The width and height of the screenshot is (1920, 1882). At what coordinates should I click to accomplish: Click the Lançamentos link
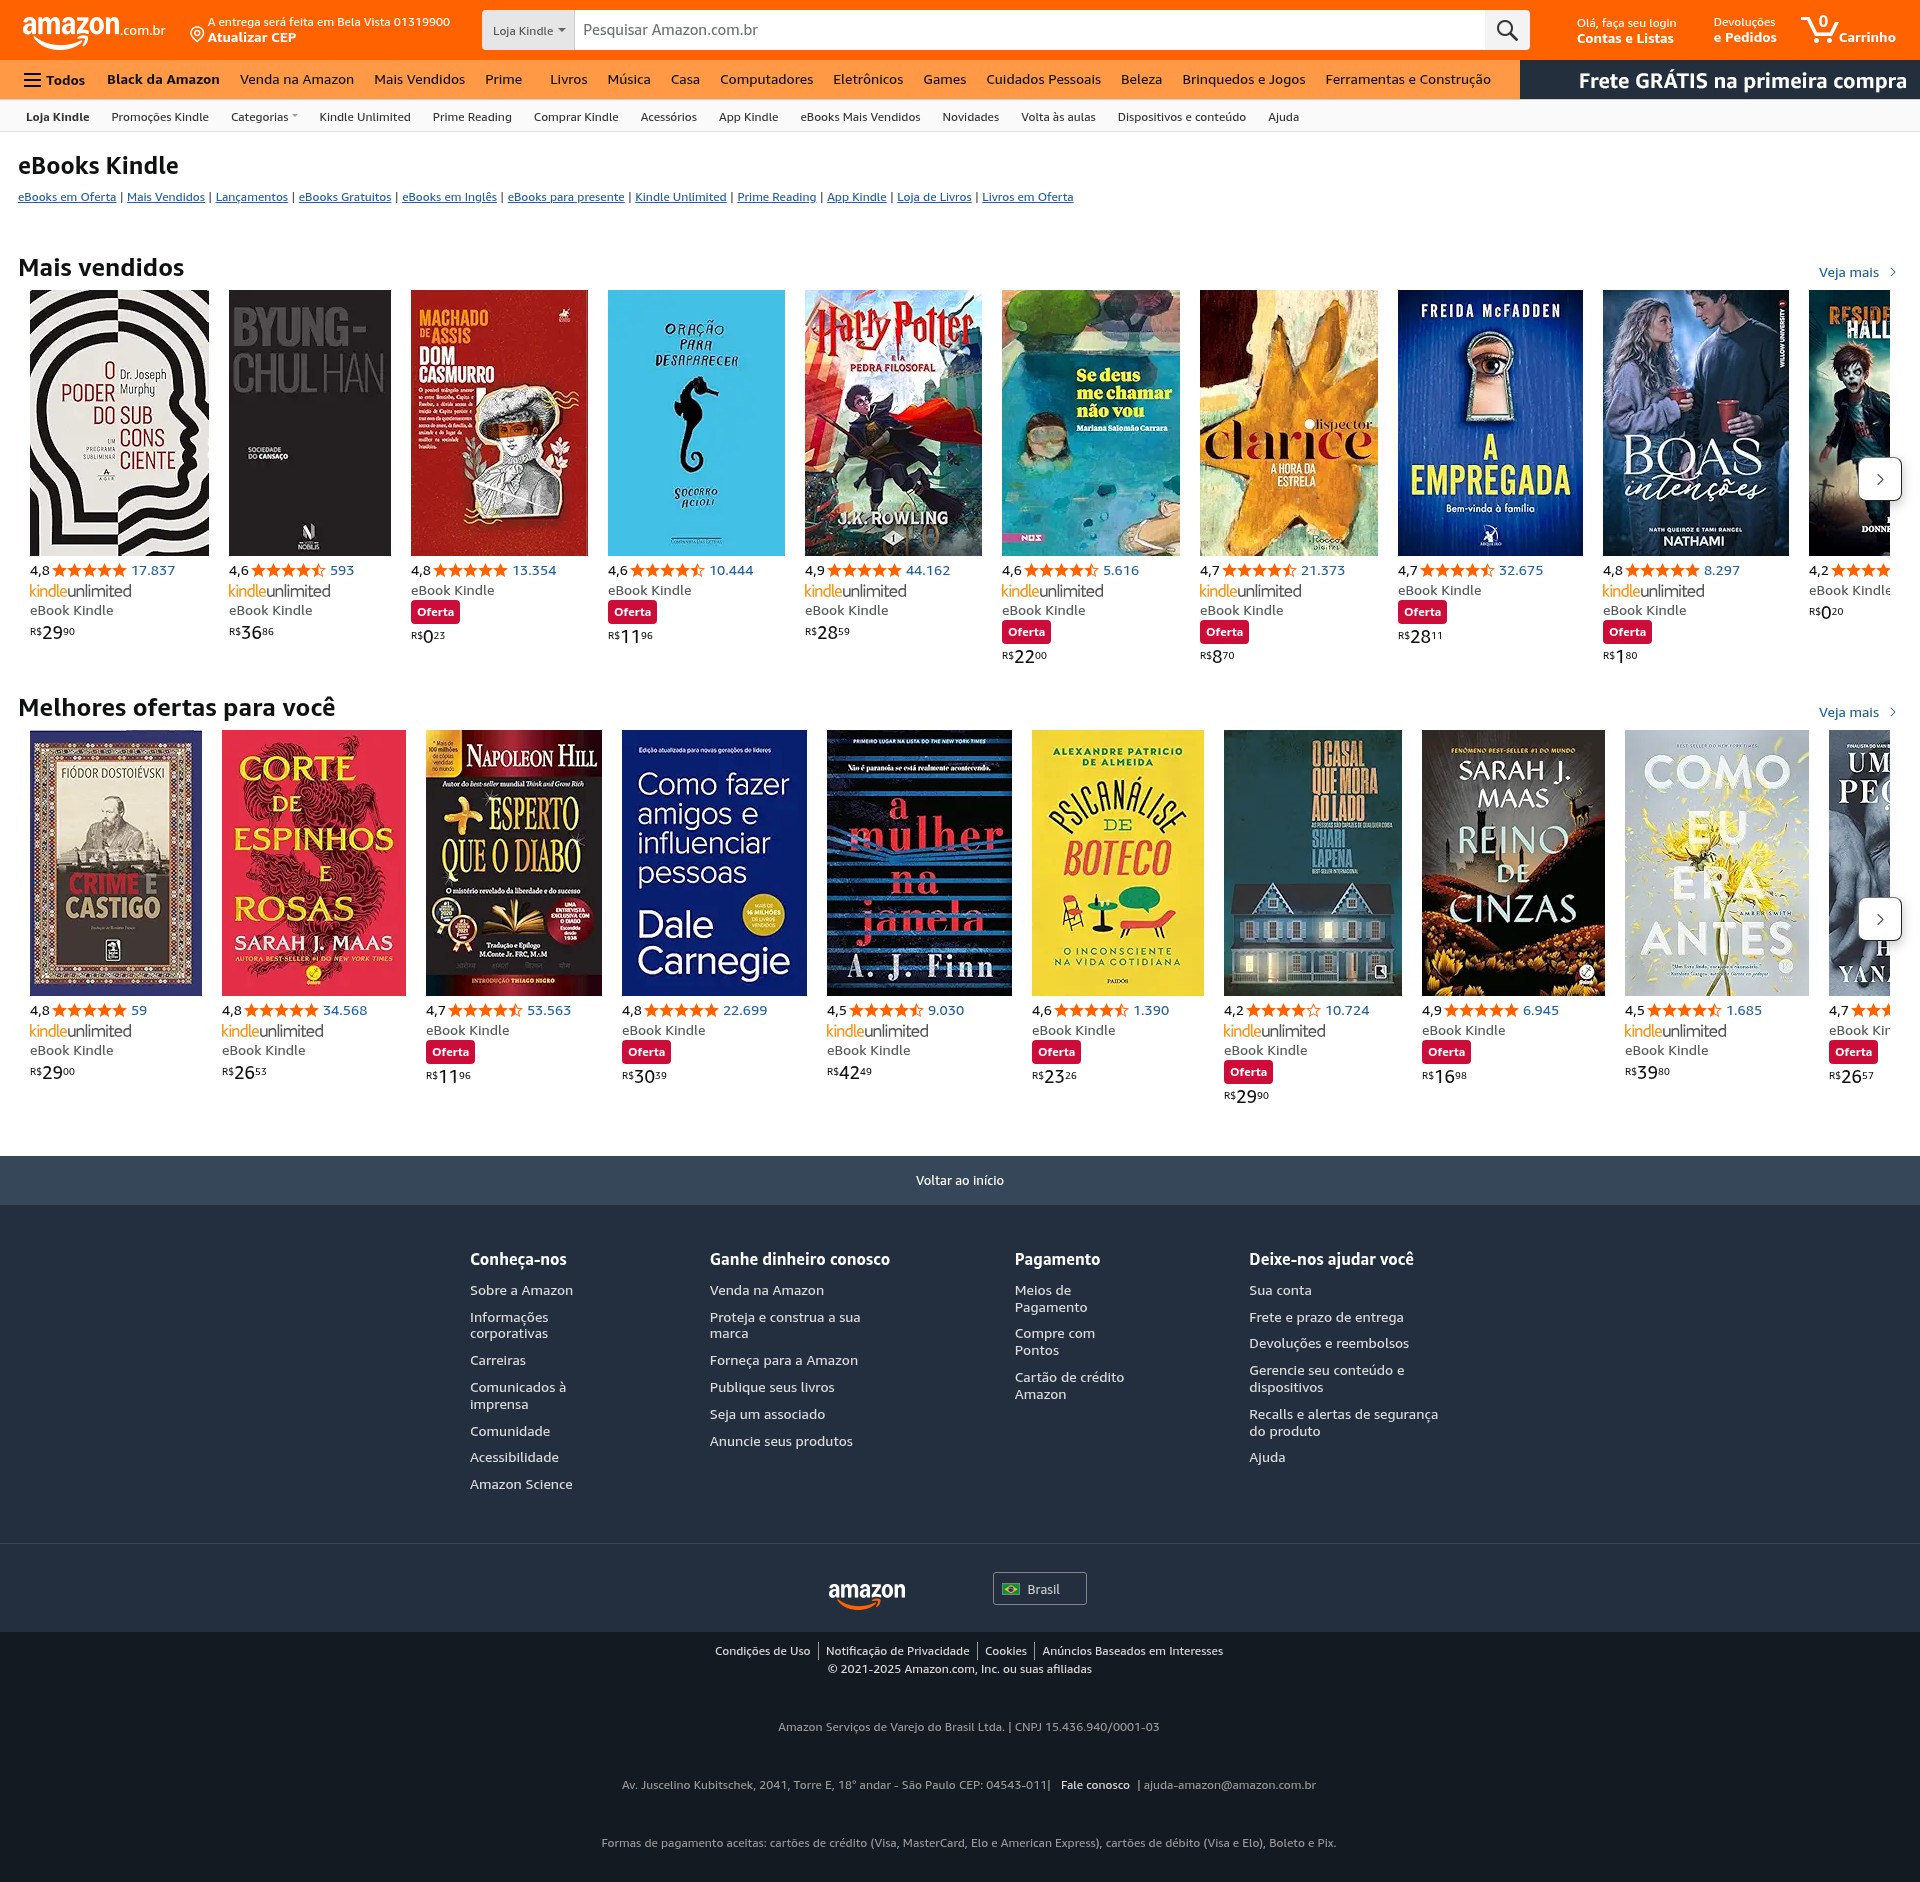pos(252,197)
